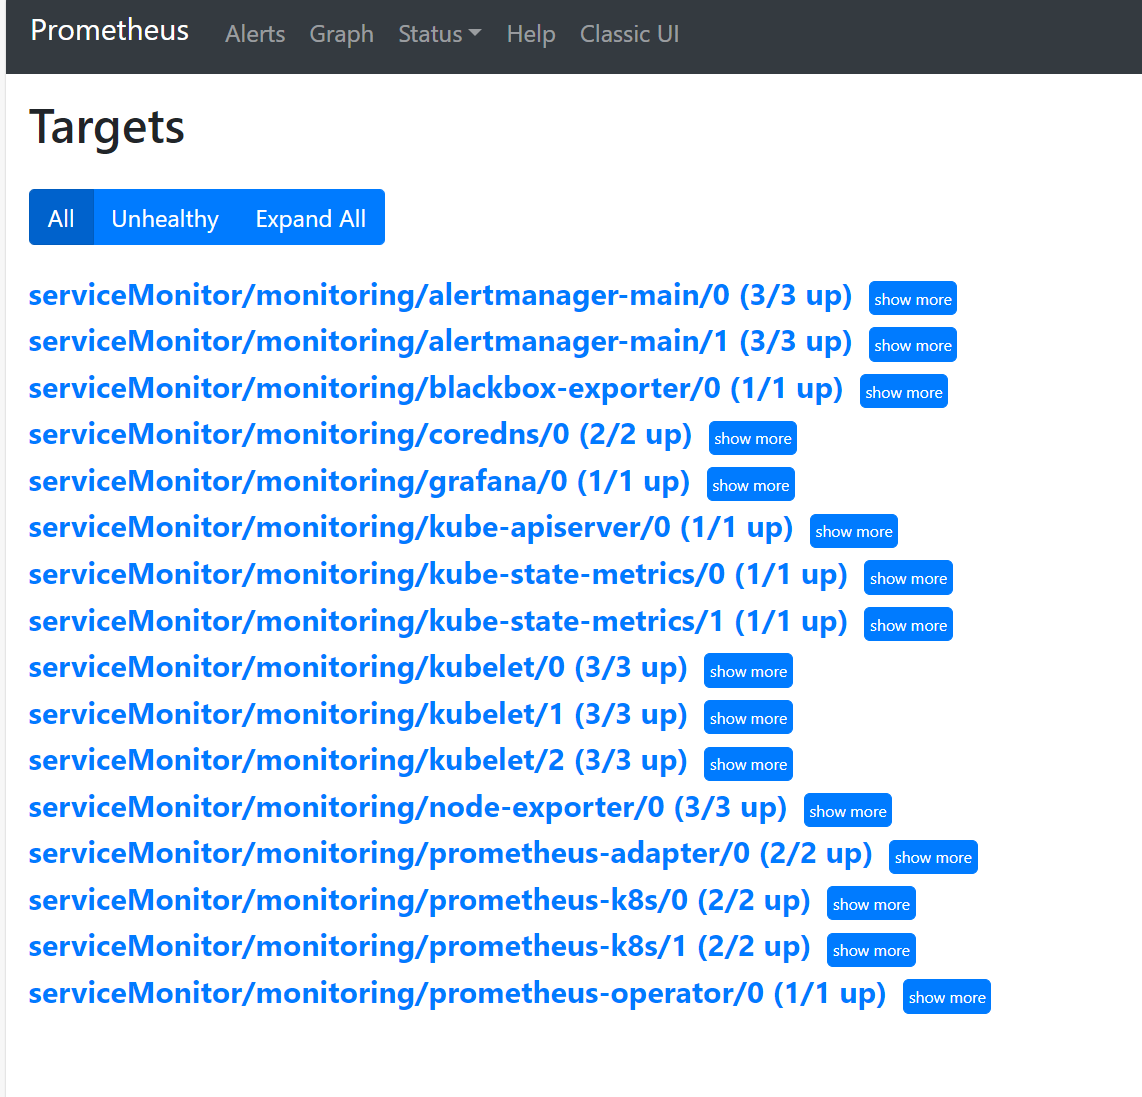
Task: Open prometheus-operator/0 (1/1 up) link
Action: click(457, 994)
